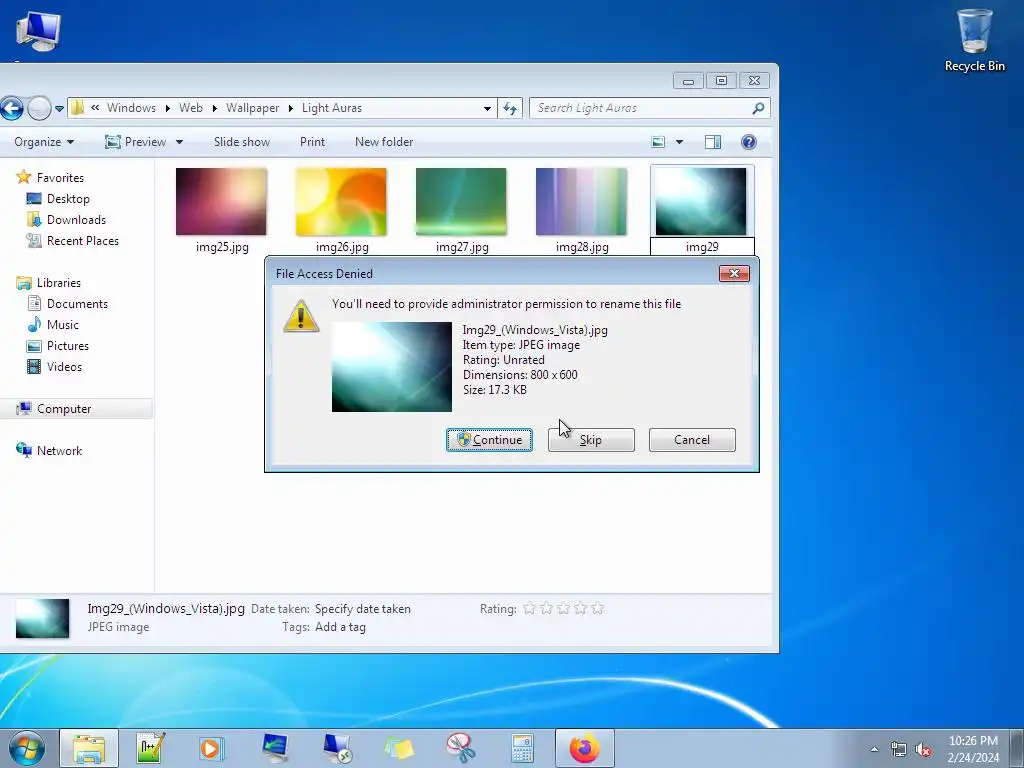Click the network tray icon

899,750
